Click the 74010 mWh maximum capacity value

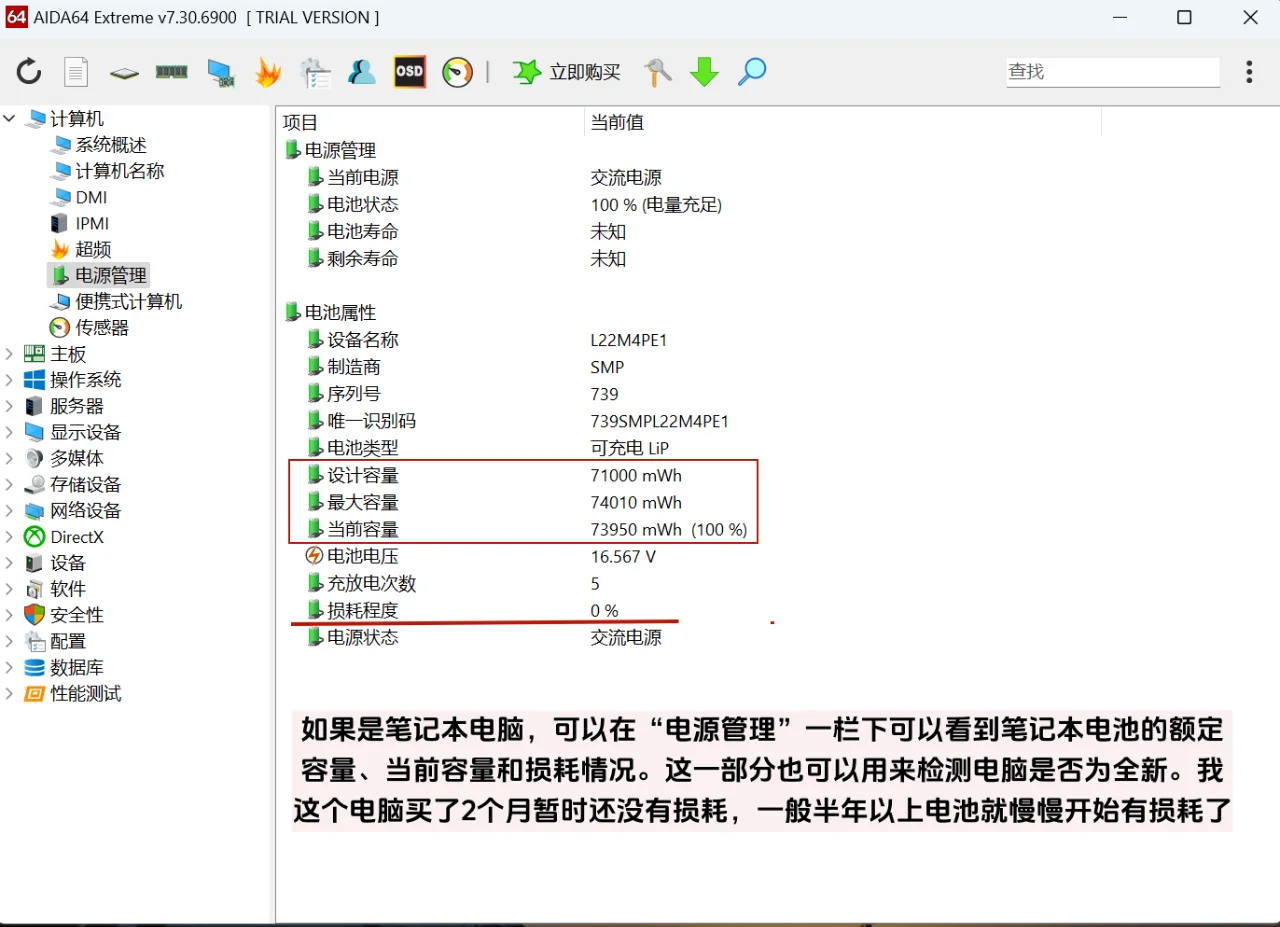tap(636, 502)
